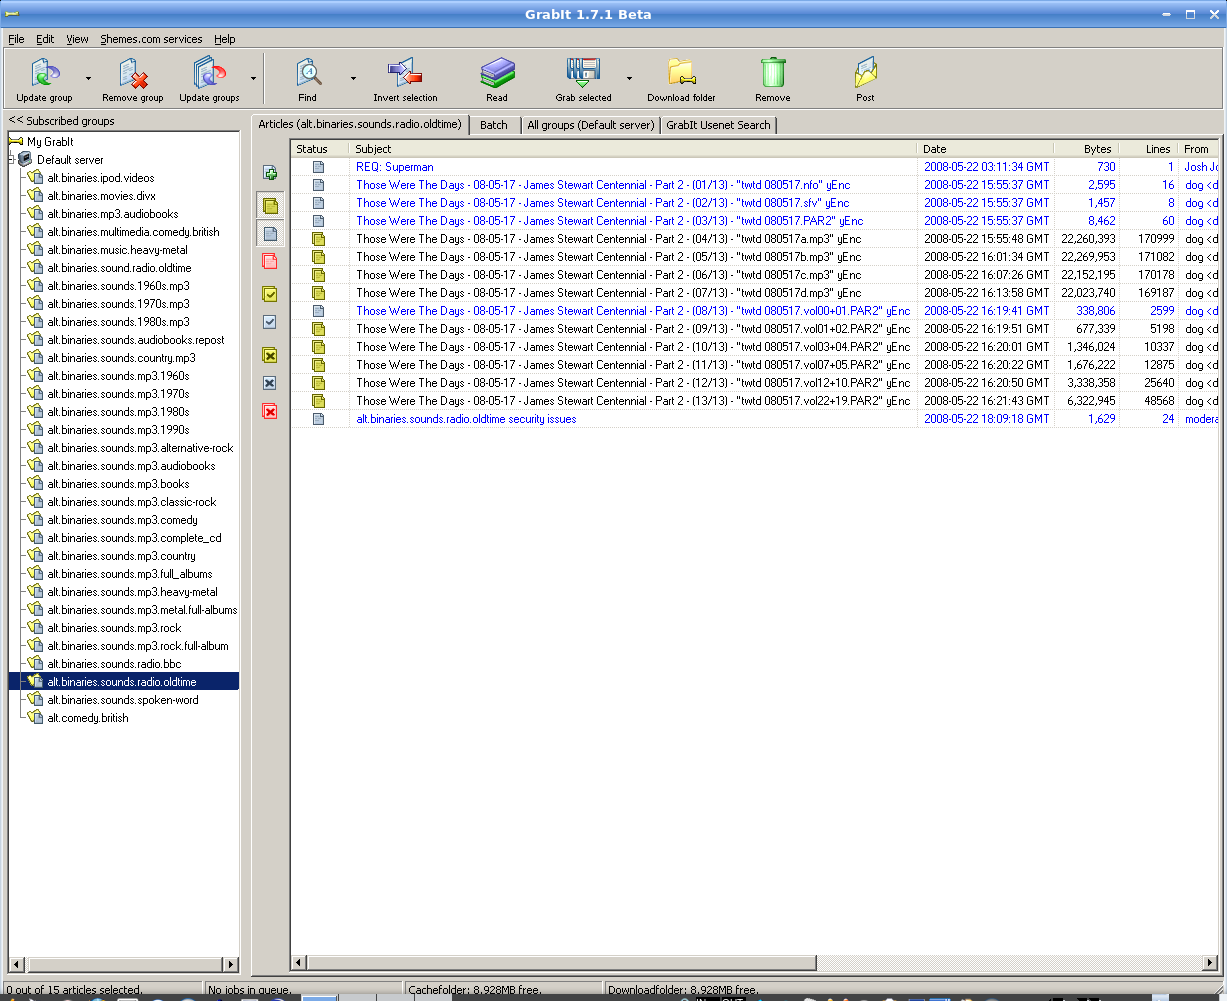This screenshot has width=1227, height=1001.
Task: Click the My GrabIt folder icon
Action: click(16, 142)
